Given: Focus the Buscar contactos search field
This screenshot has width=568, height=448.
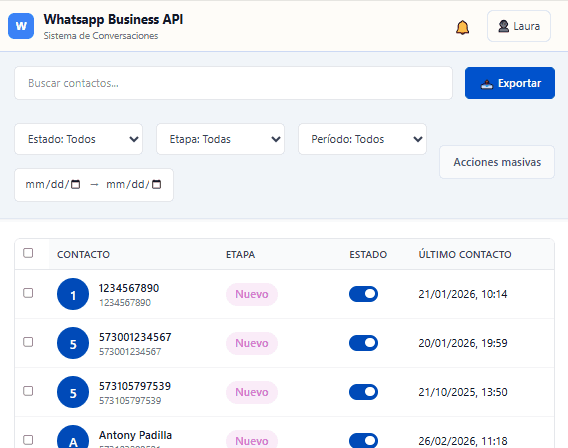Looking at the screenshot, I should coord(233,83).
